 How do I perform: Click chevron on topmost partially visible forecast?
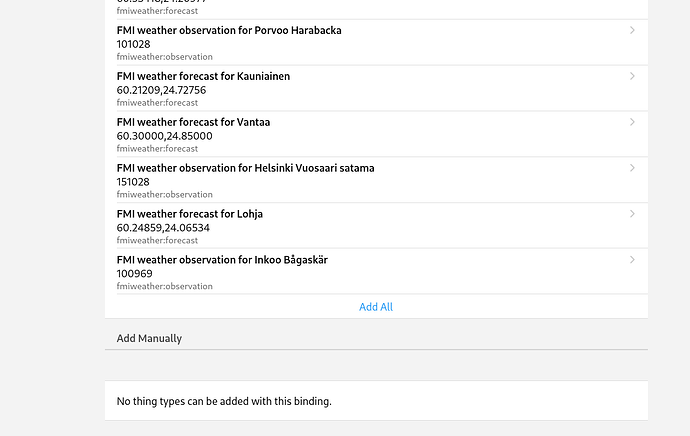tap(632, 5)
